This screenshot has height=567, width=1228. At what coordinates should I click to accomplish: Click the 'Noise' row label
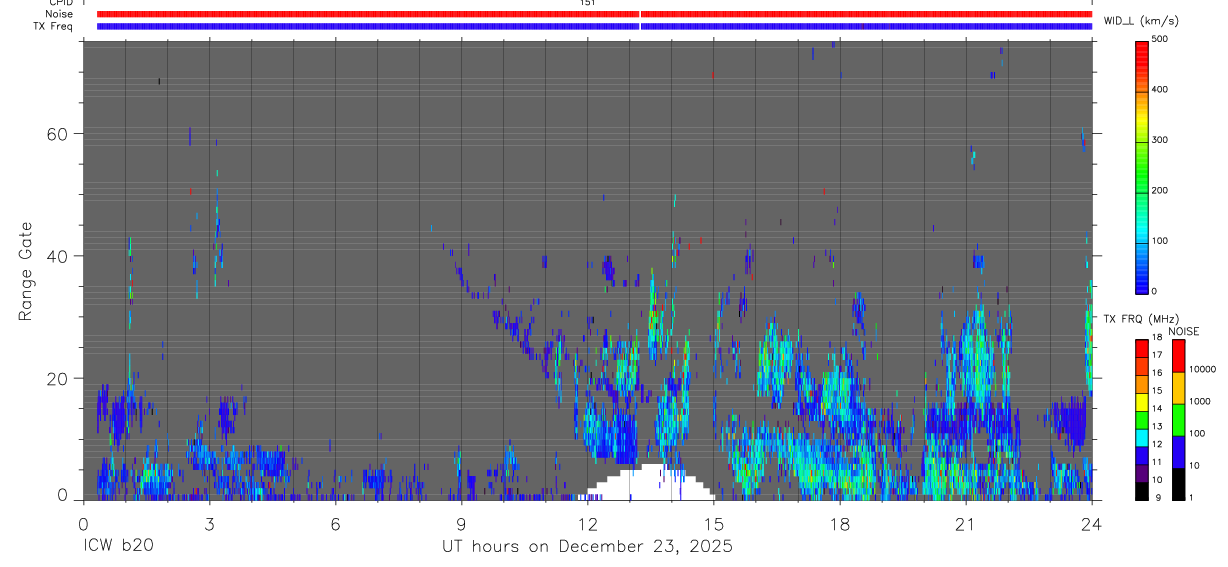[x=59, y=14]
